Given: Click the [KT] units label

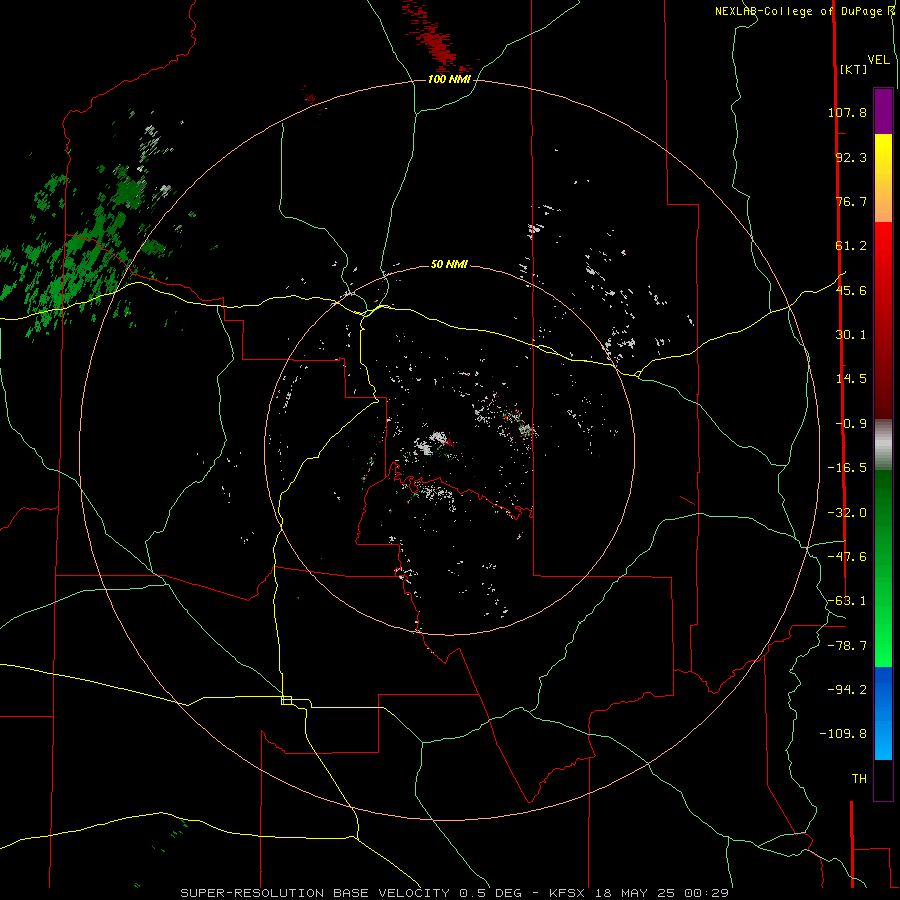Looking at the screenshot, I should pos(853,69).
